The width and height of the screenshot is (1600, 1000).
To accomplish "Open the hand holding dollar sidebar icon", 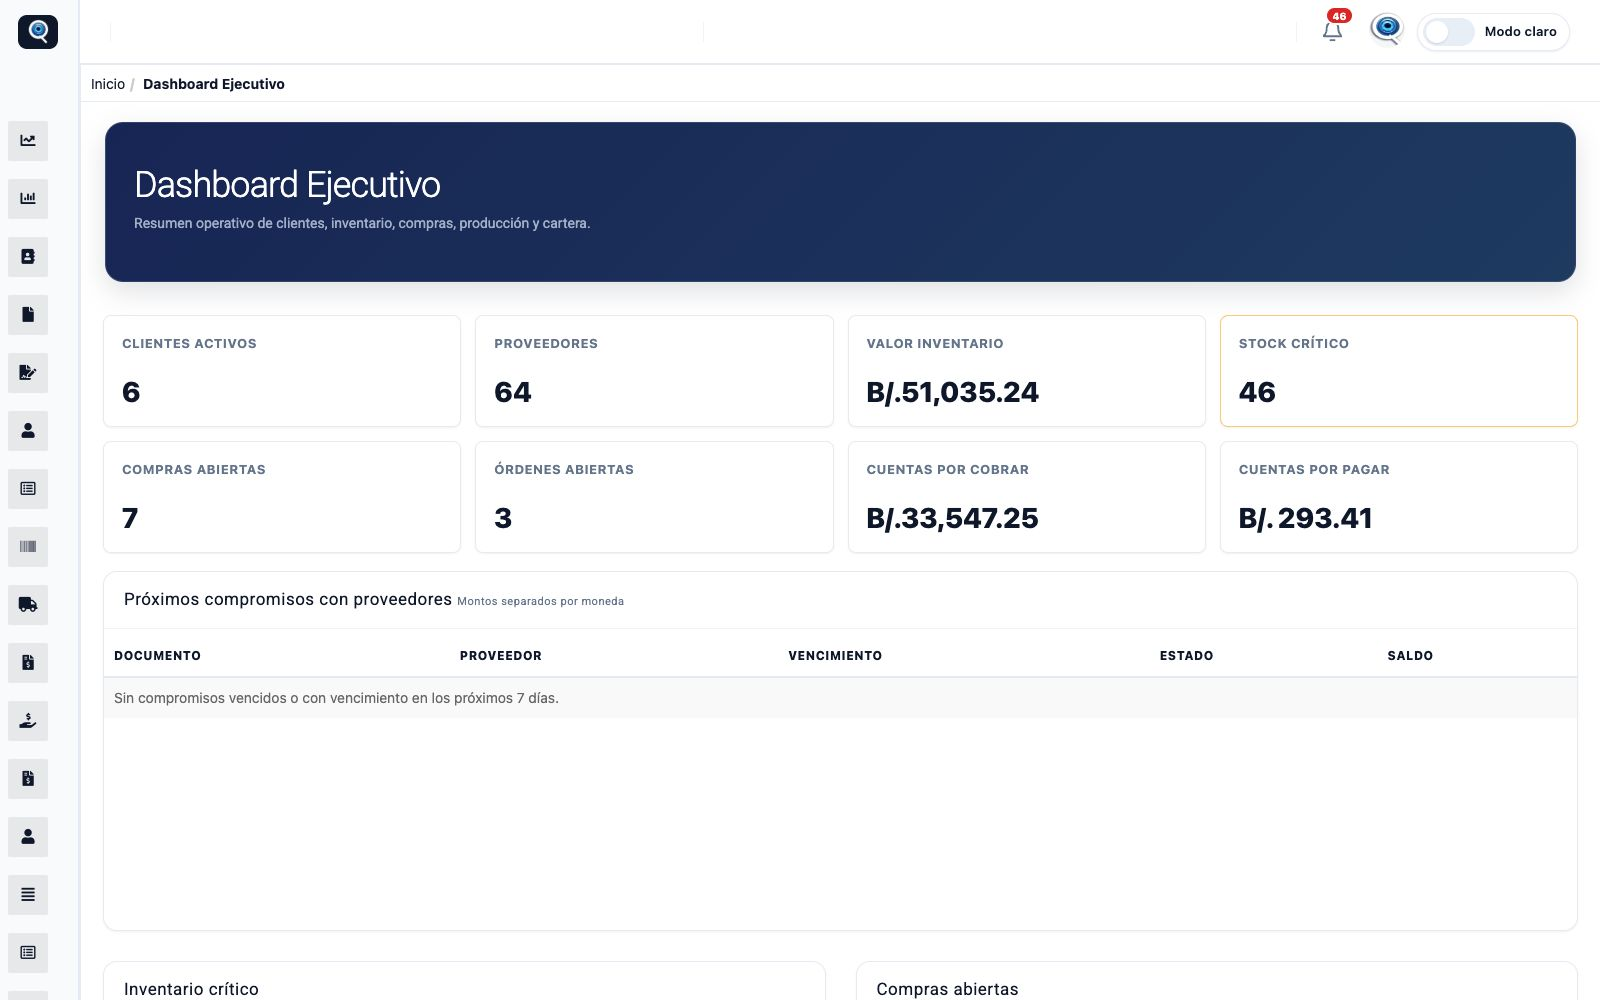I will [x=28, y=721].
